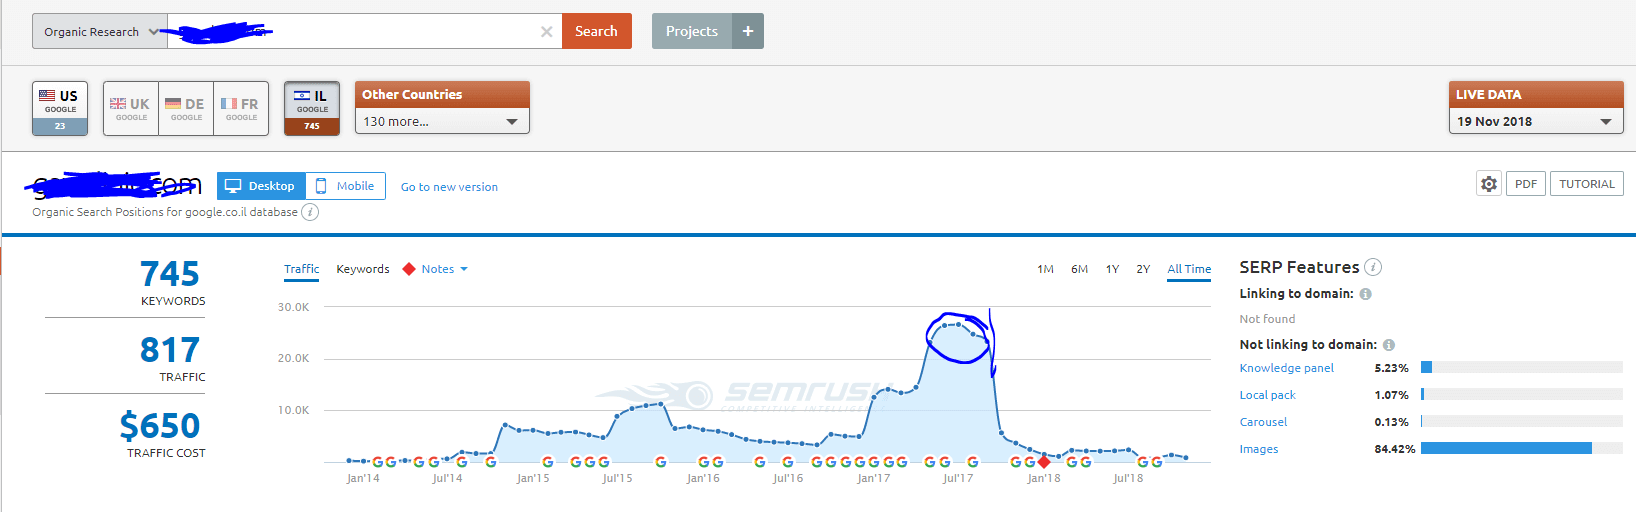The height and width of the screenshot is (512, 1636).
Task: Click the Not found text
Action: click(1267, 319)
